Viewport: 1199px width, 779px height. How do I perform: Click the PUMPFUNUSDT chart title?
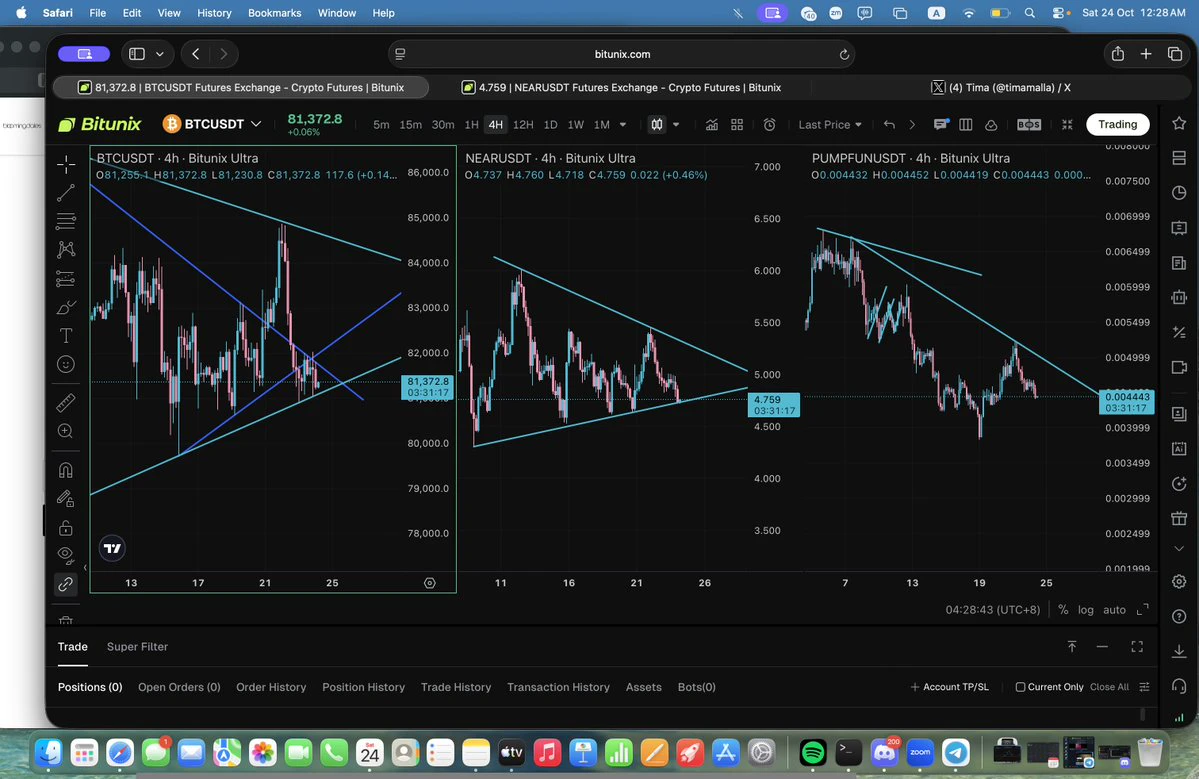[911, 158]
